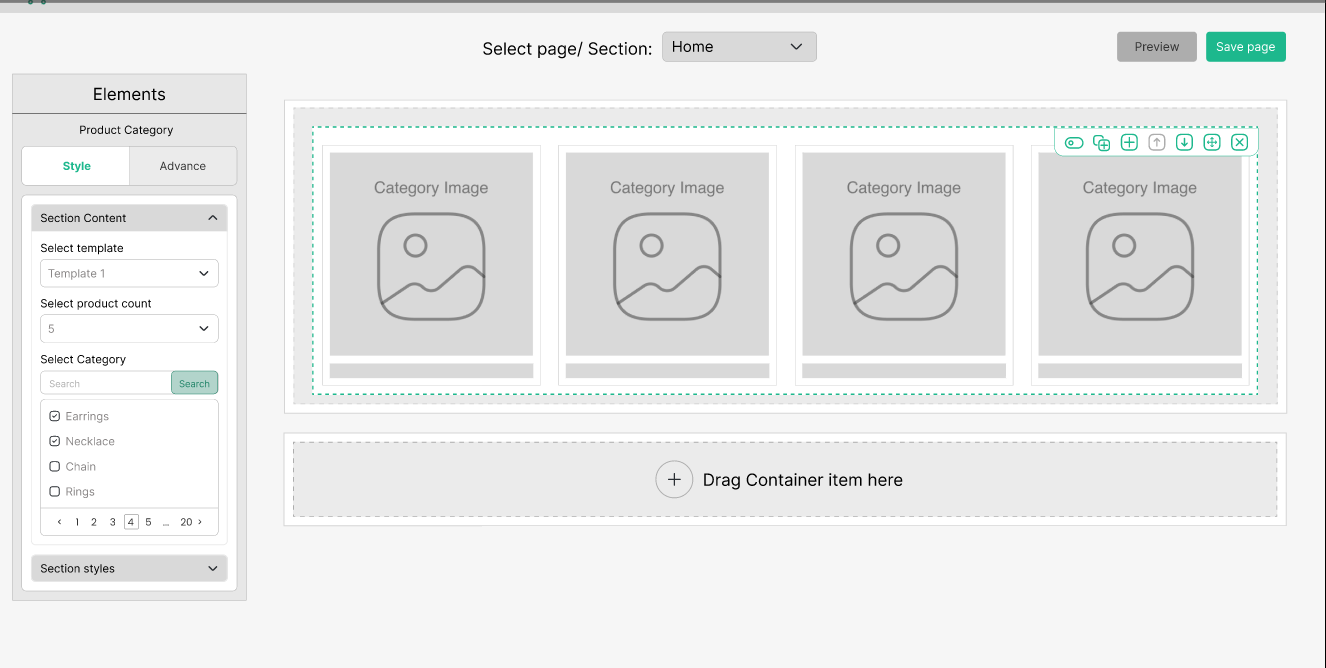The width and height of the screenshot is (1326, 668).
Task: Focus the category Search input field
Action: [x=106, y=383]
